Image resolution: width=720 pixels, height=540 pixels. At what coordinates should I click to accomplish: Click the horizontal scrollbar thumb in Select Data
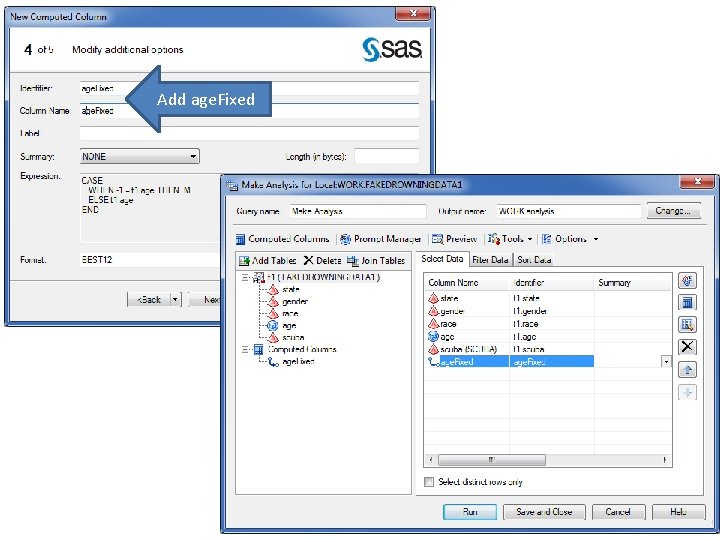point(492,460)
